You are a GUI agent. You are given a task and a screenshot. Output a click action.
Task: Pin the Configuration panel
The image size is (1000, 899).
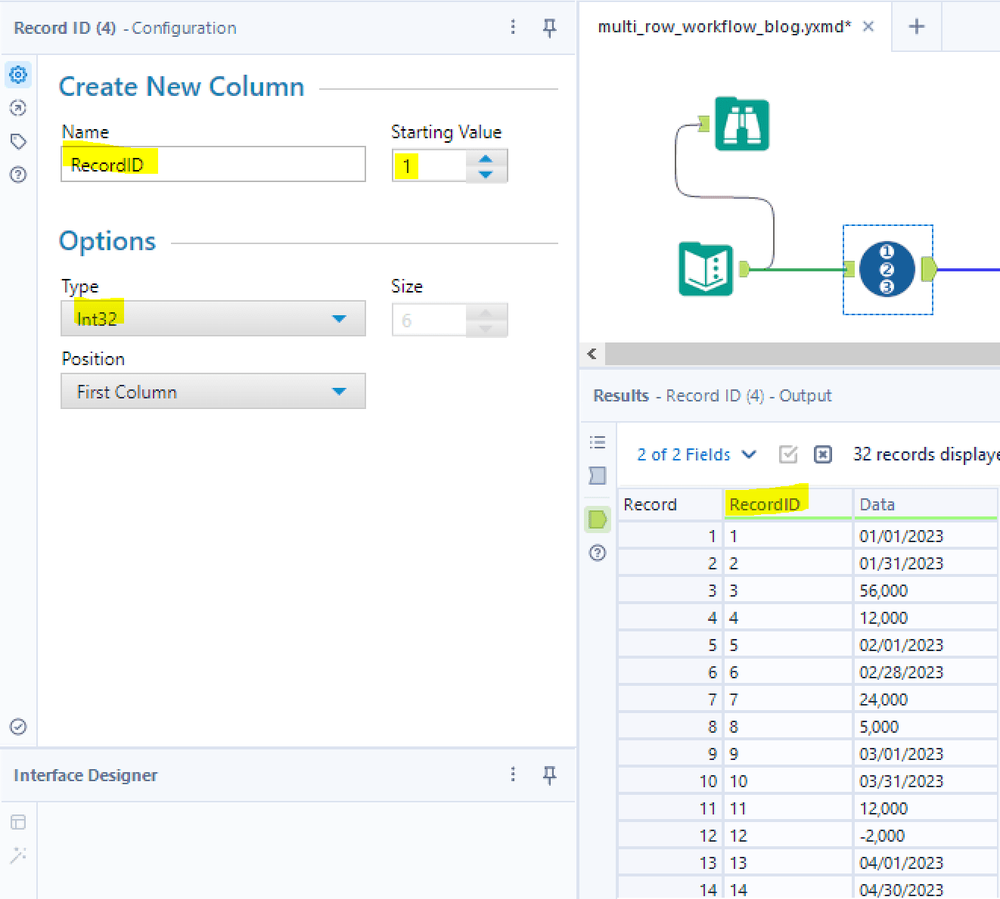pyautogui.click(x=549, y=28)
